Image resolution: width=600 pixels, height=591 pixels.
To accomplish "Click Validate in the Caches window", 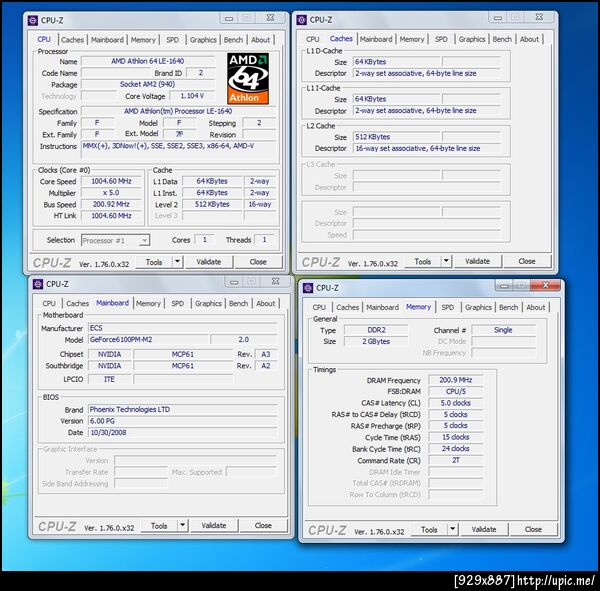I will [x=478, y=261].
